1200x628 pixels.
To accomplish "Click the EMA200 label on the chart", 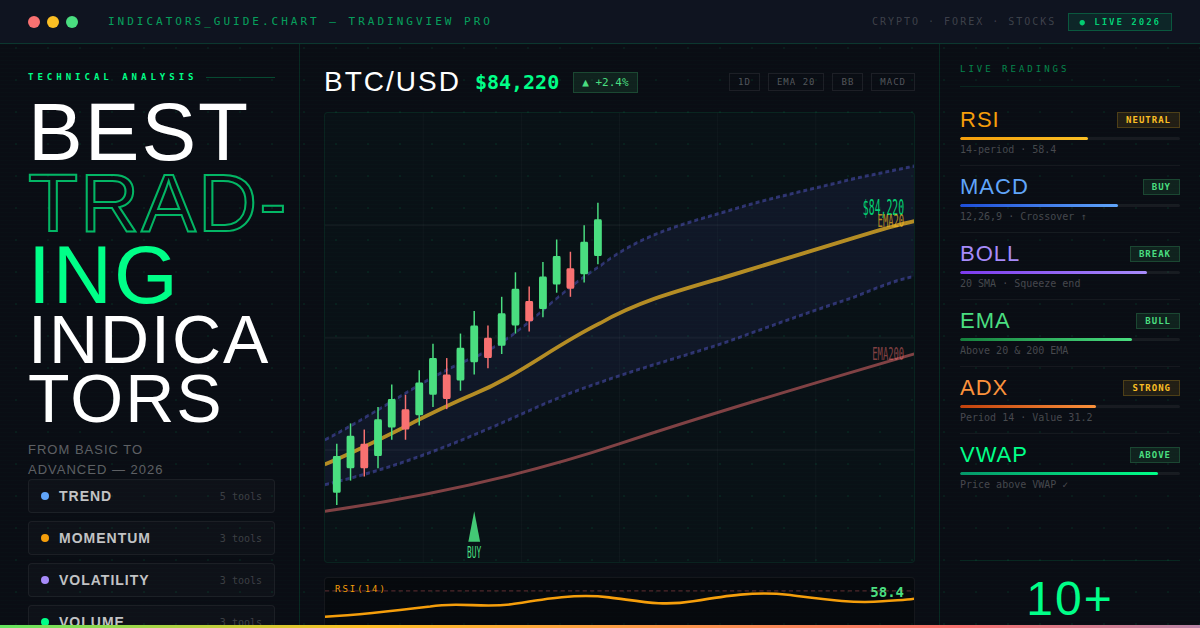I will (888, 354).
